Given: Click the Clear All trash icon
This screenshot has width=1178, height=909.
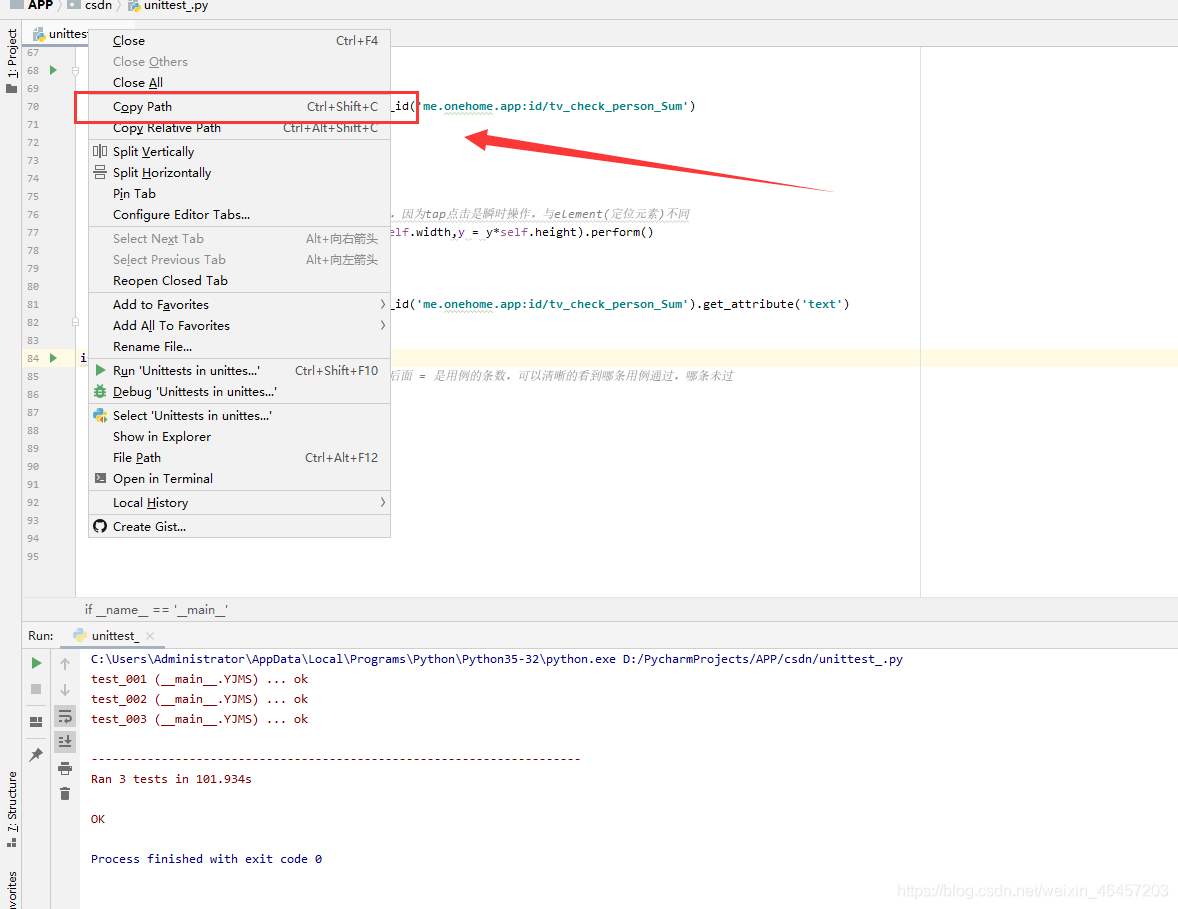Looking at the screenshot, I should click(x=65, y=793).
